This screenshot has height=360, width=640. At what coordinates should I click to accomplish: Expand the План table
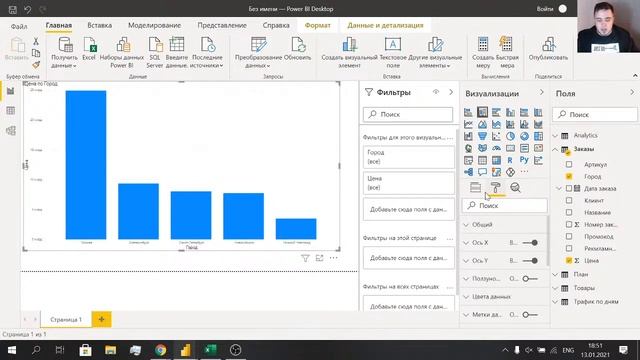point(555,274)
